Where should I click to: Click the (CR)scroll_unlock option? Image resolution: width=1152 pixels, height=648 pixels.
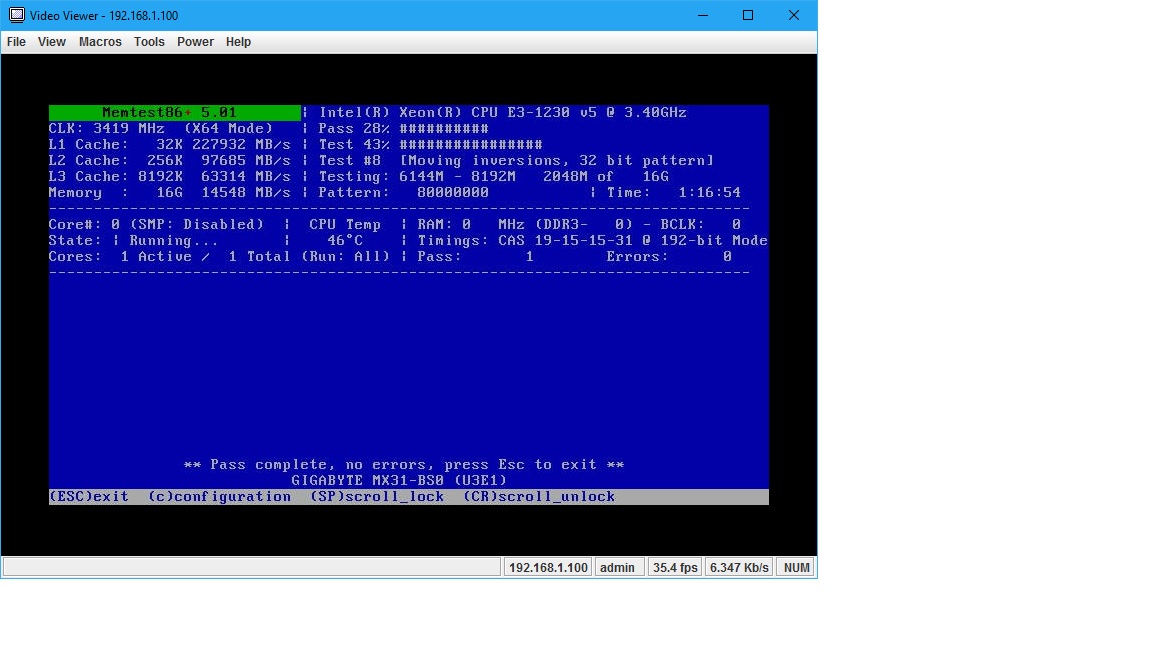(539, 497)
